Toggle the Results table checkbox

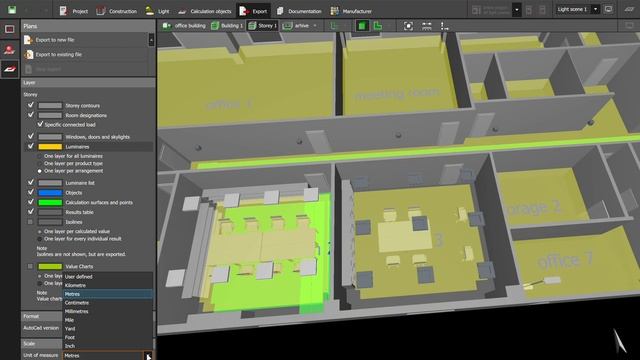pos(30,212)
